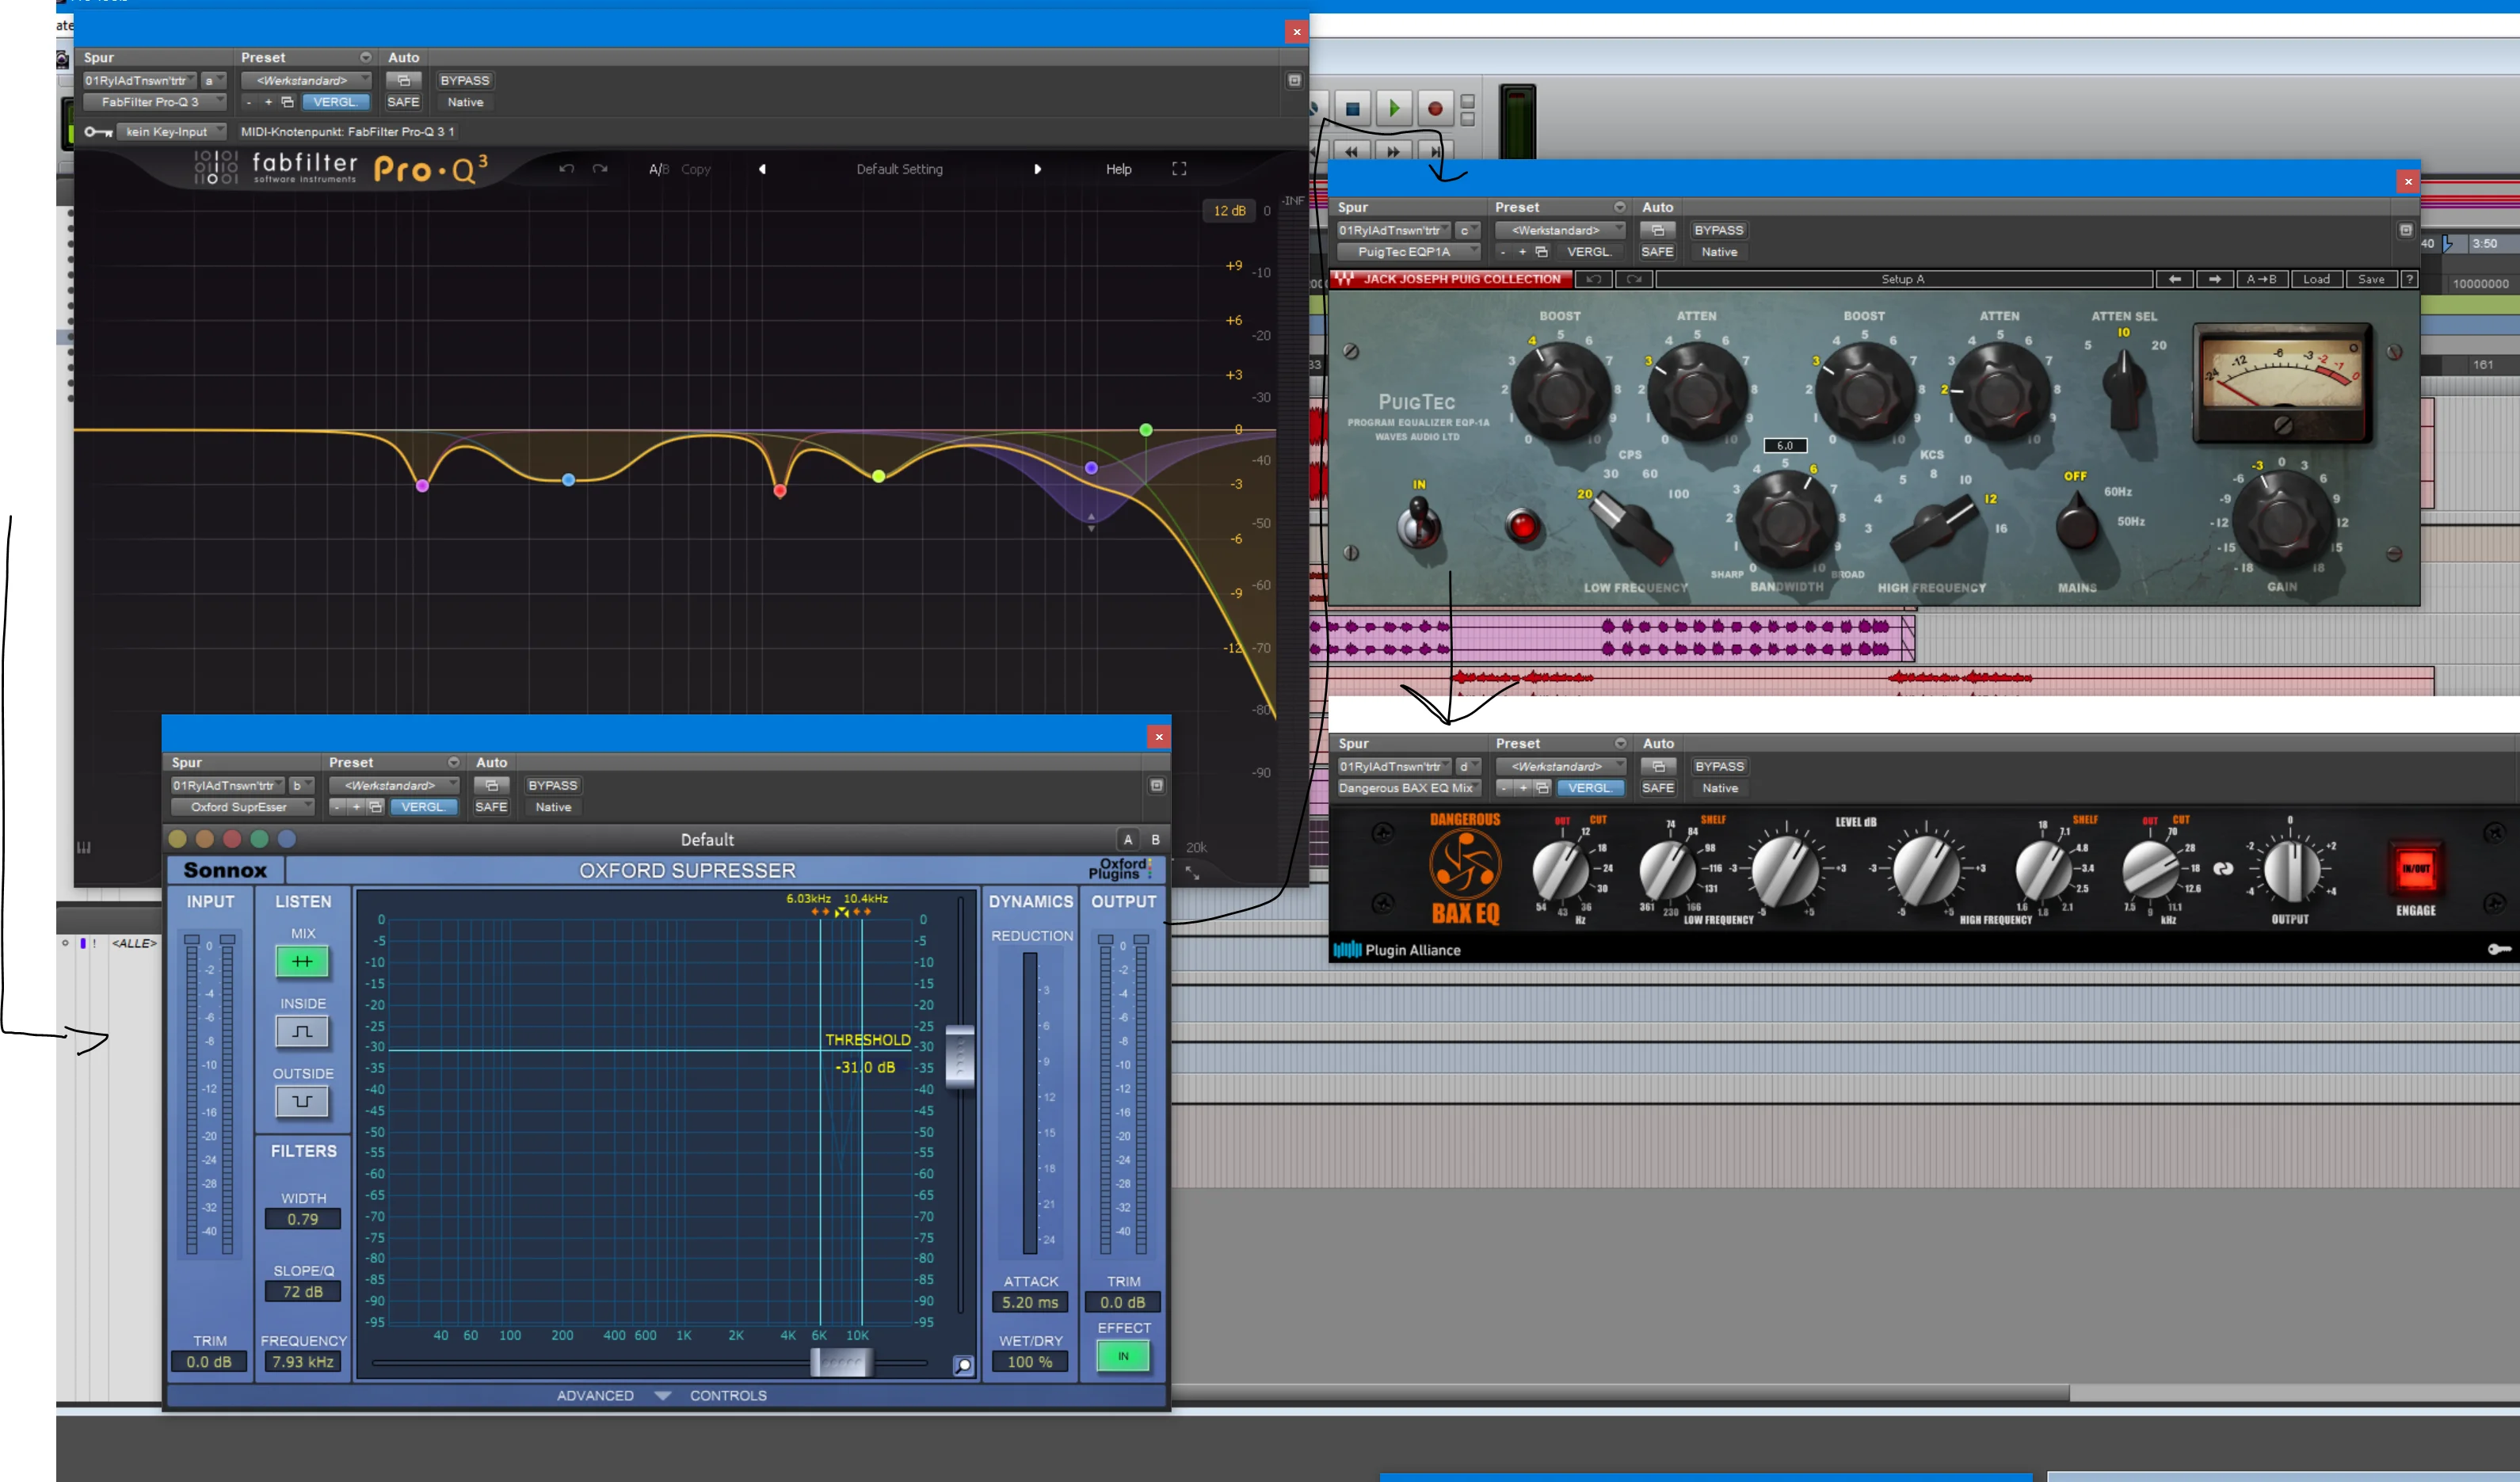Open the Pro-Q 3 Help menu
2520x1482 pixels.
click(x=1118, y=169)
